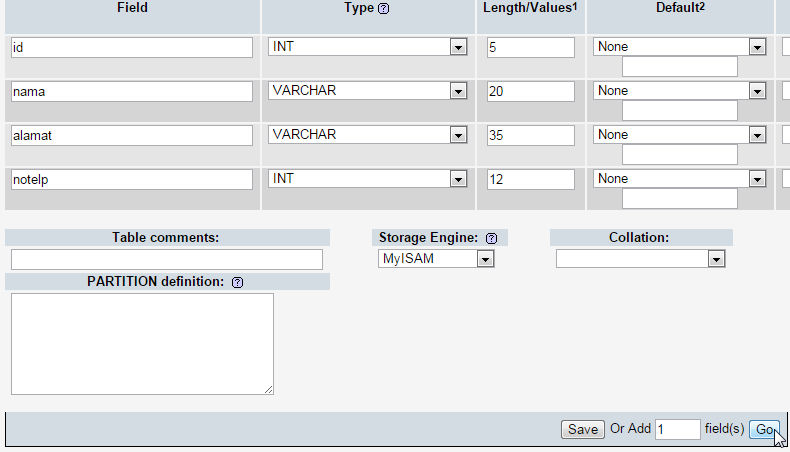Click the Collation label
The width and height of the screenshot is (790, 452).
pyautogui.click(x=639, y=237)
